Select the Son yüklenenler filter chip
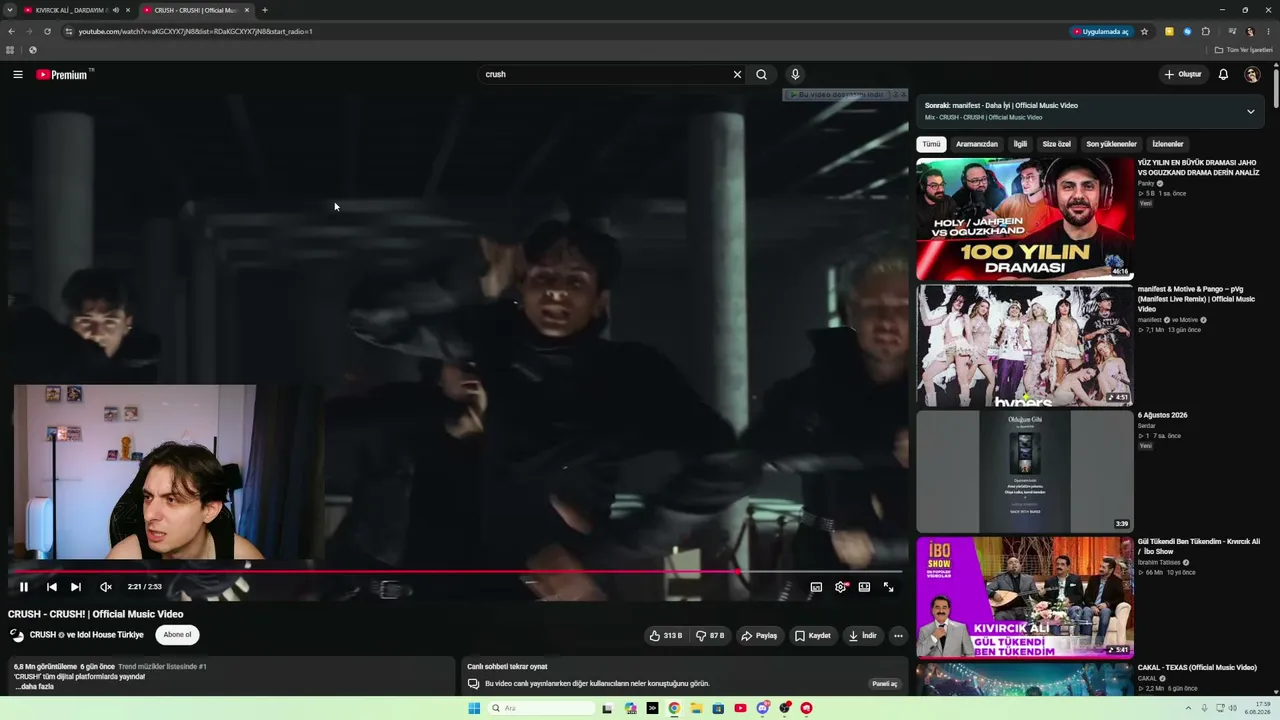 pyautogui.click(x=1112, y=144)
